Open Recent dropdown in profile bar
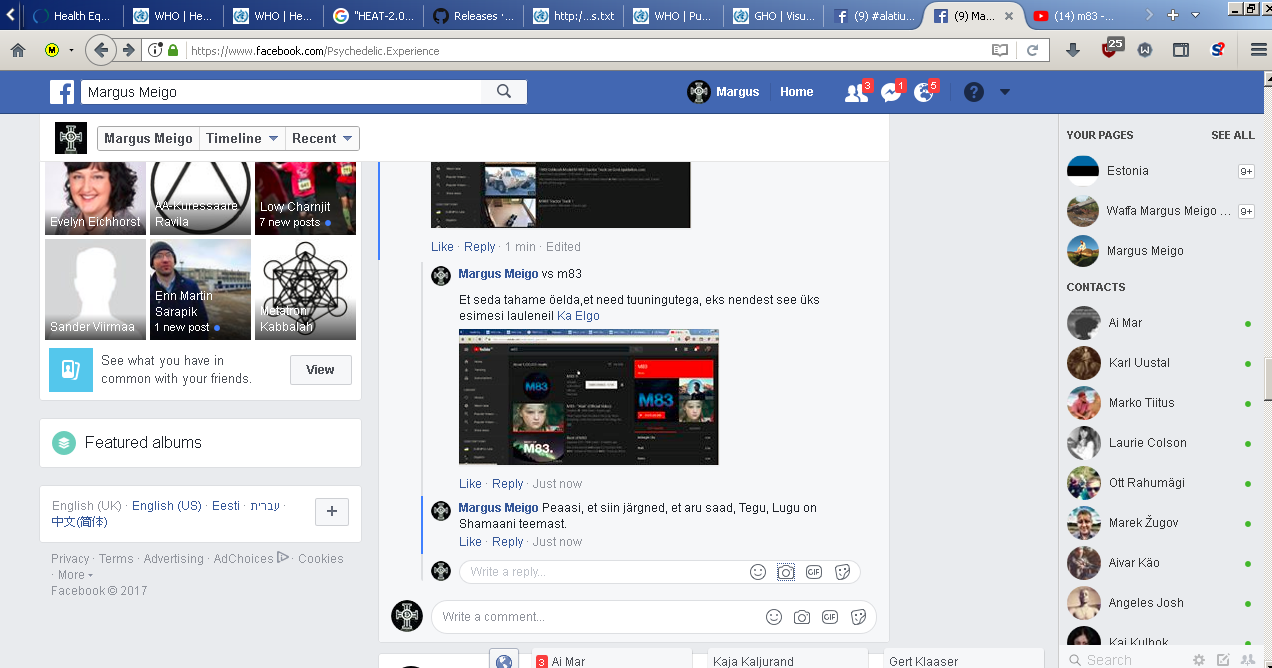This screenshot has height=668, width=1272. tap(322, 139)
